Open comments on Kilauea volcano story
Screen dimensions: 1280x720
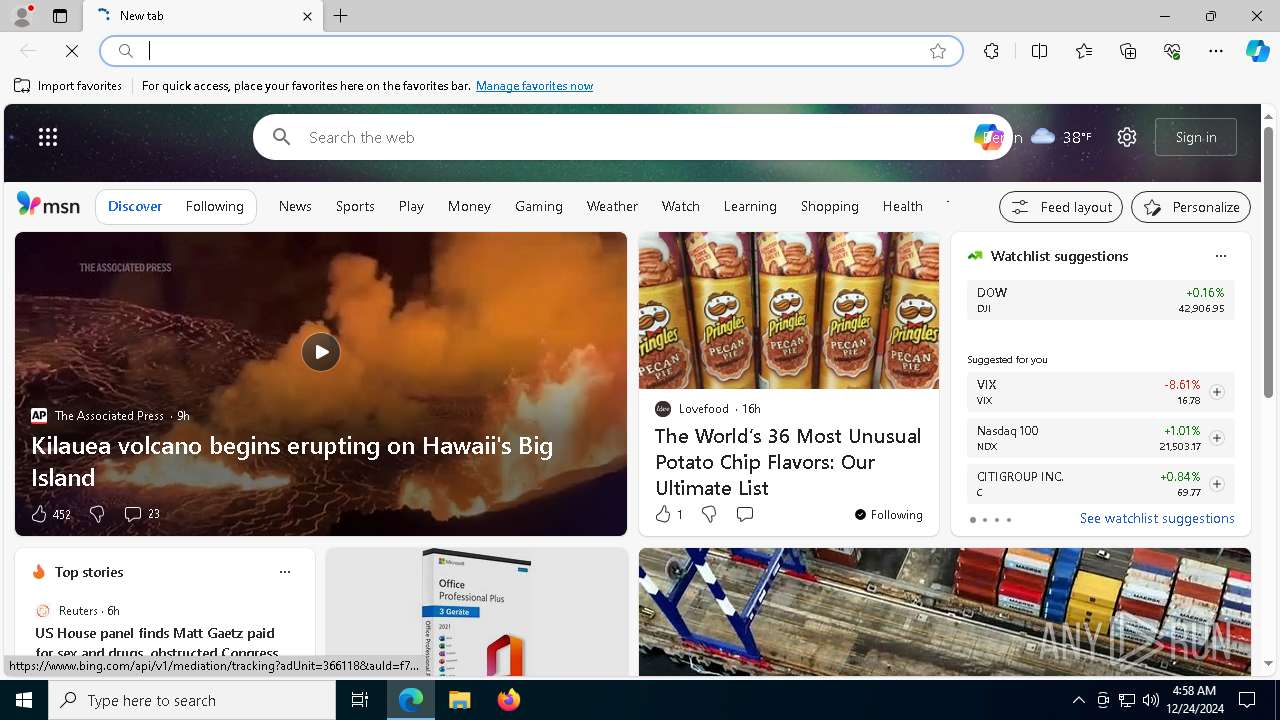point(141,514)
